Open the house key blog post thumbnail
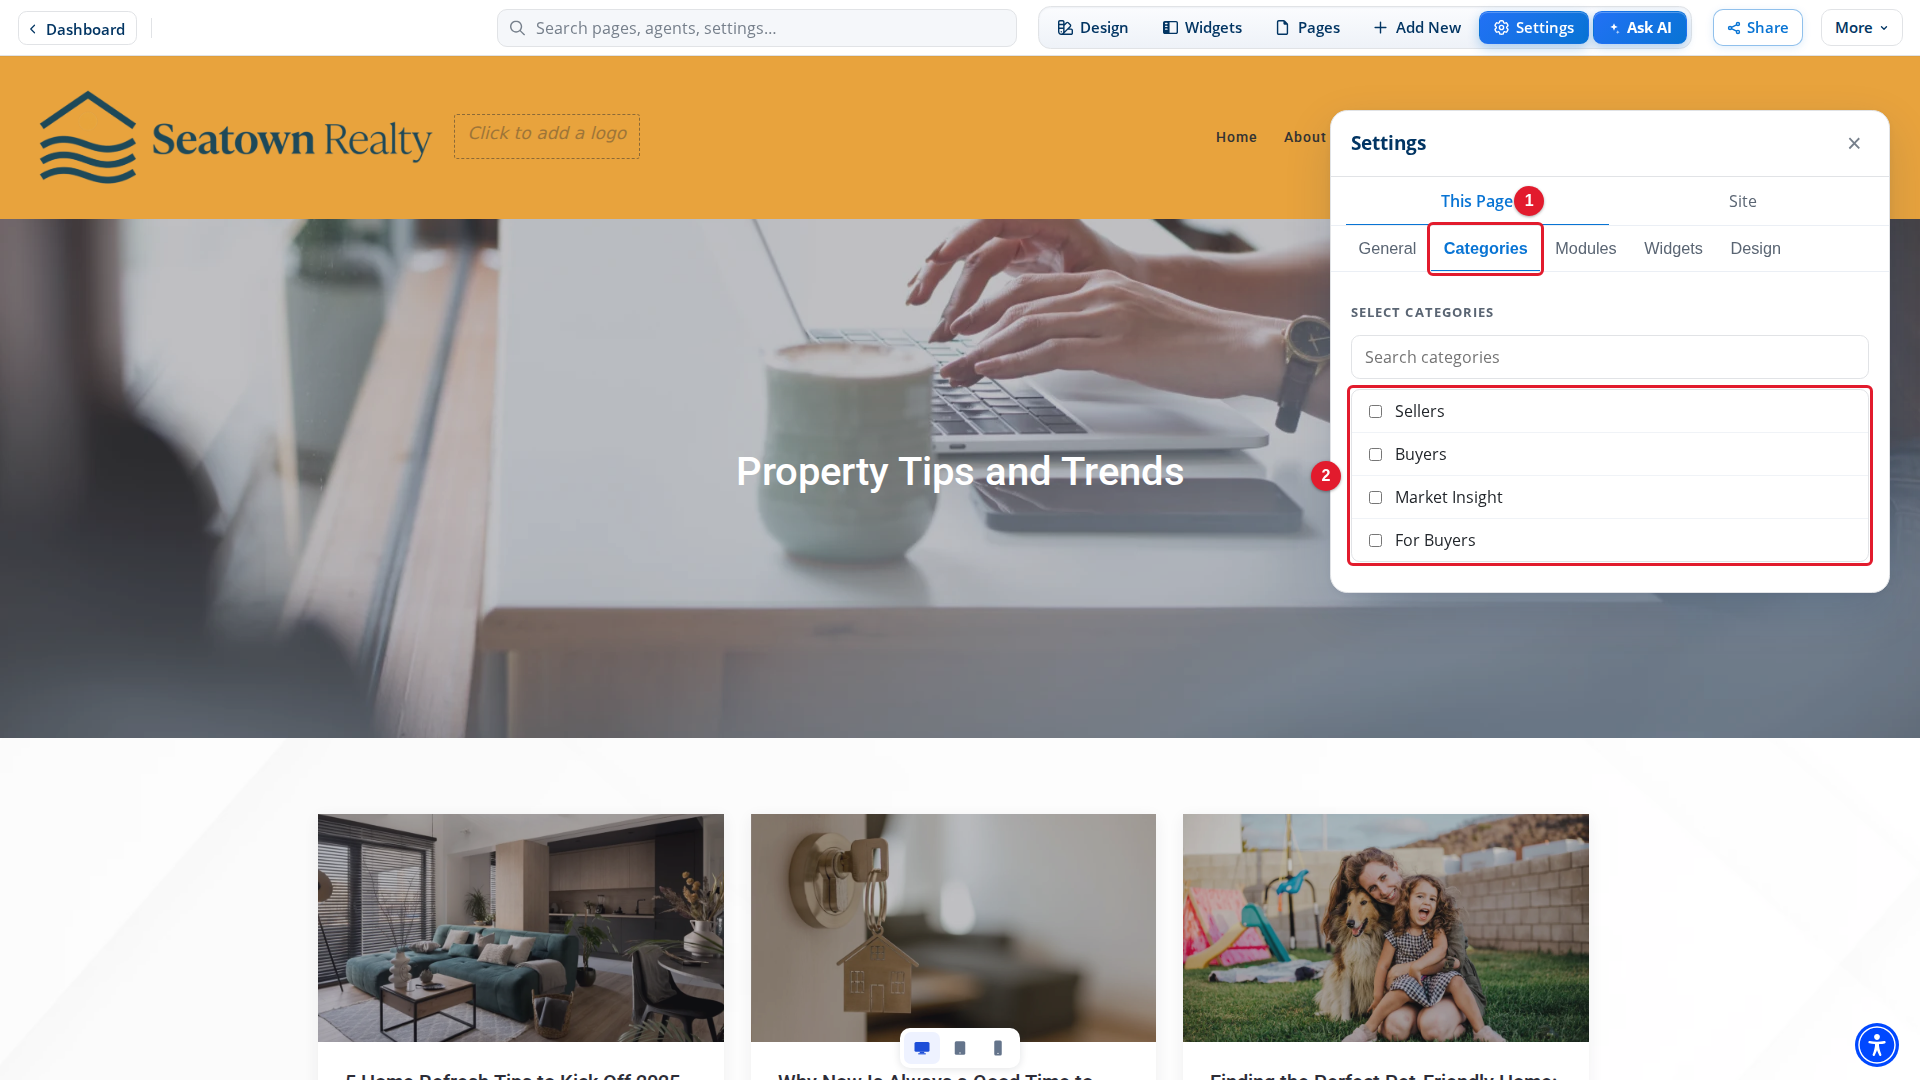The width and height of the screenshot is (1920, 1080). pyautogui.click(x=953, y=928)
